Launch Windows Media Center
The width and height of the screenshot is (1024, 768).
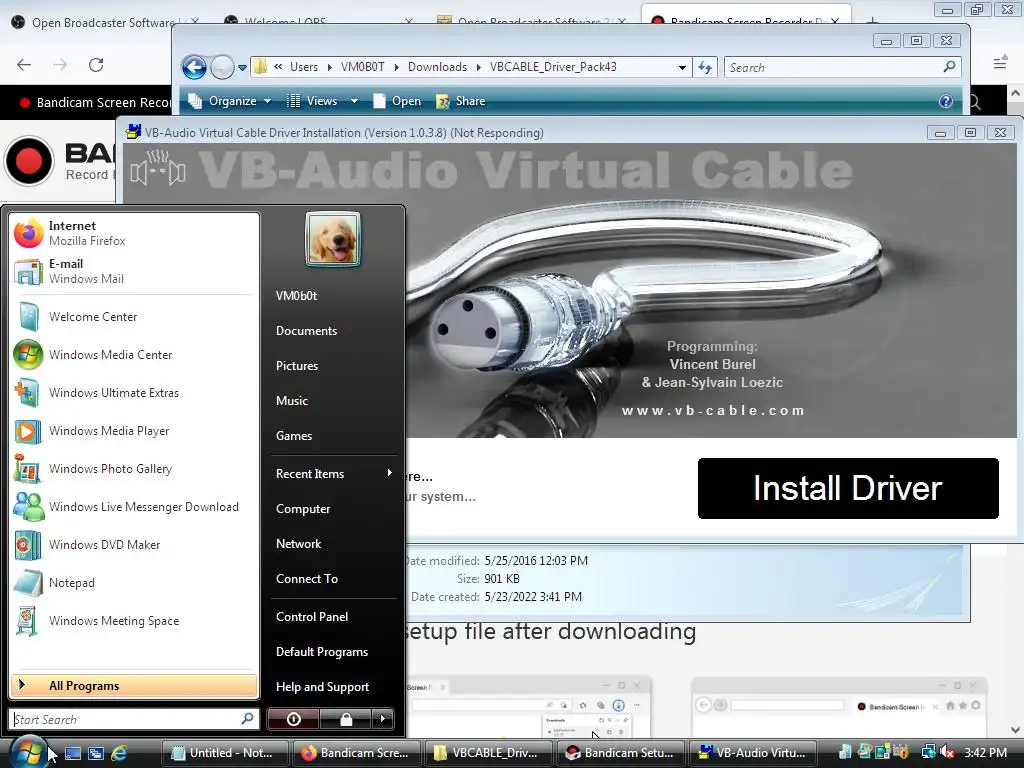134,355
